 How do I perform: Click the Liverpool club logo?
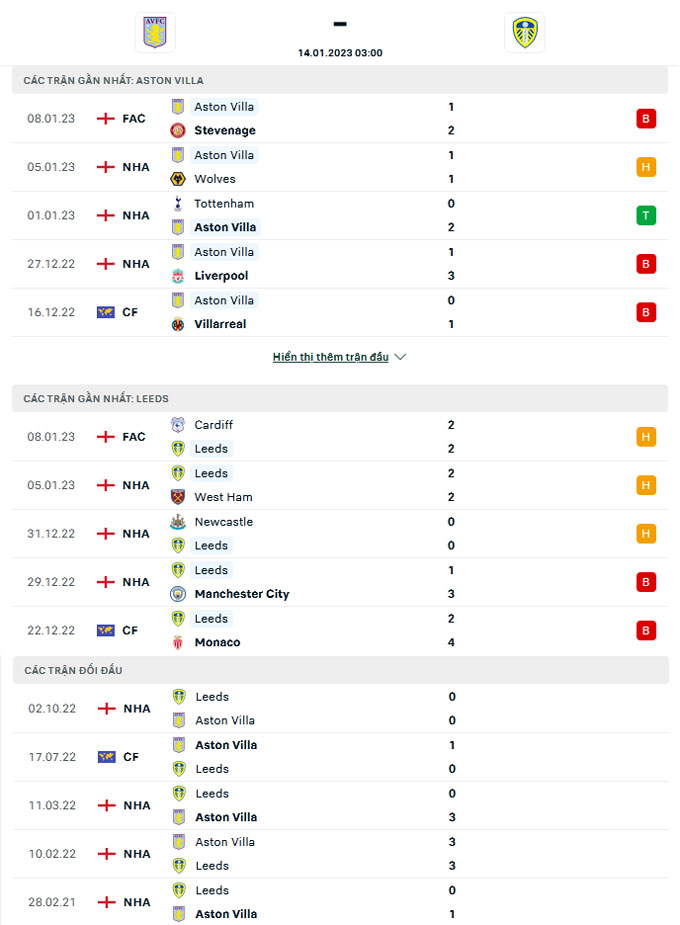178,276
